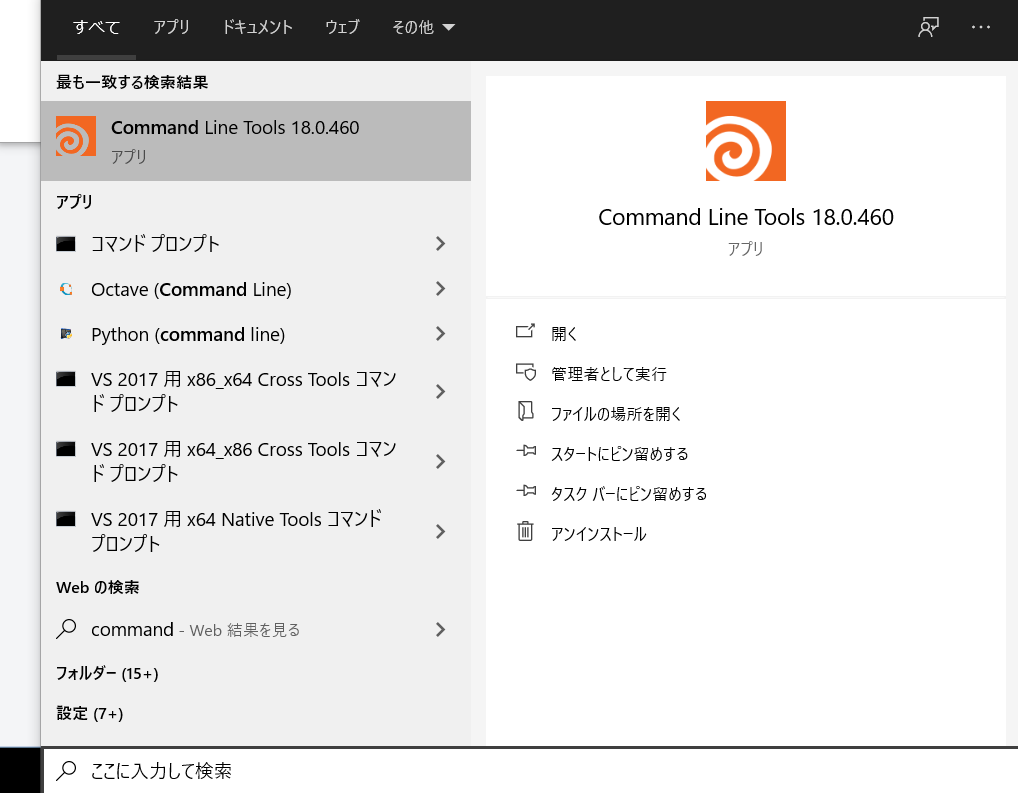Switch to the ドキュメント tab
Viewport: 1018px width, 793px height.
pyautogui.click(x=258, y=27)
